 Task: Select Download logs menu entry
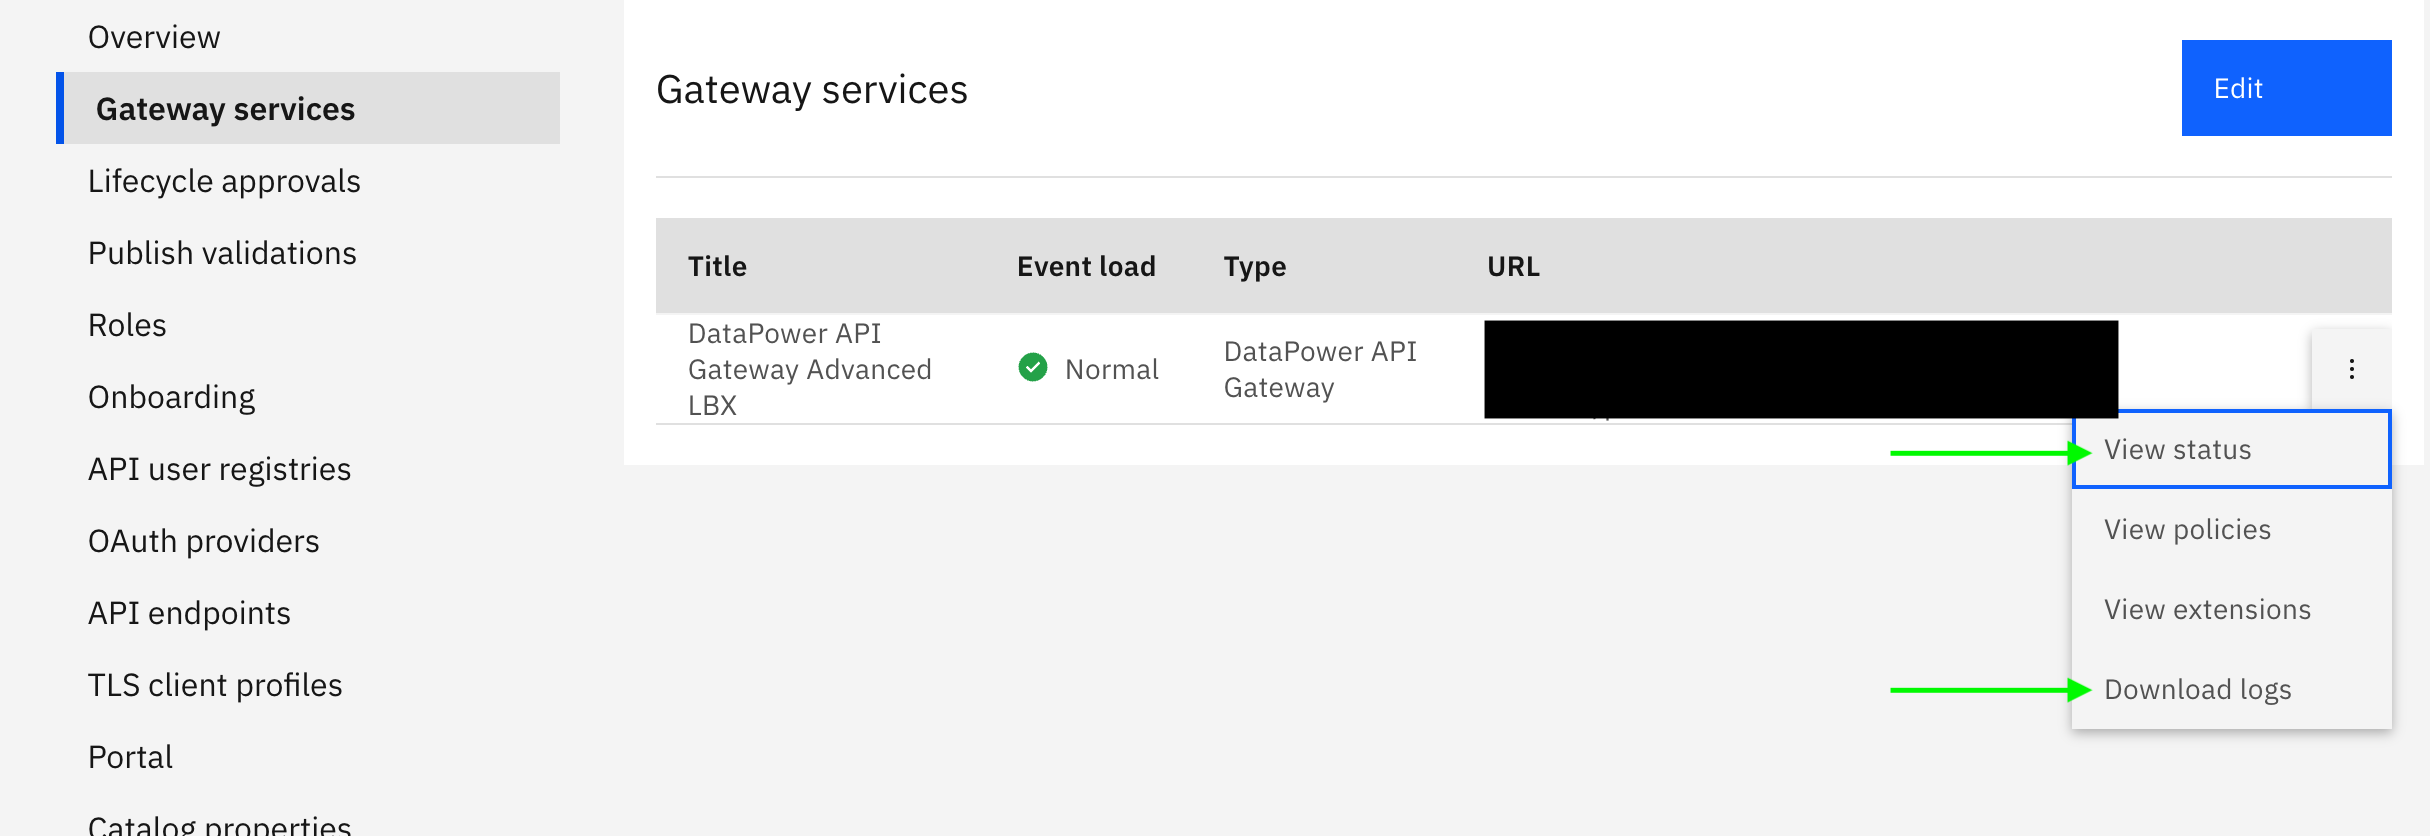click(2197, 690)
